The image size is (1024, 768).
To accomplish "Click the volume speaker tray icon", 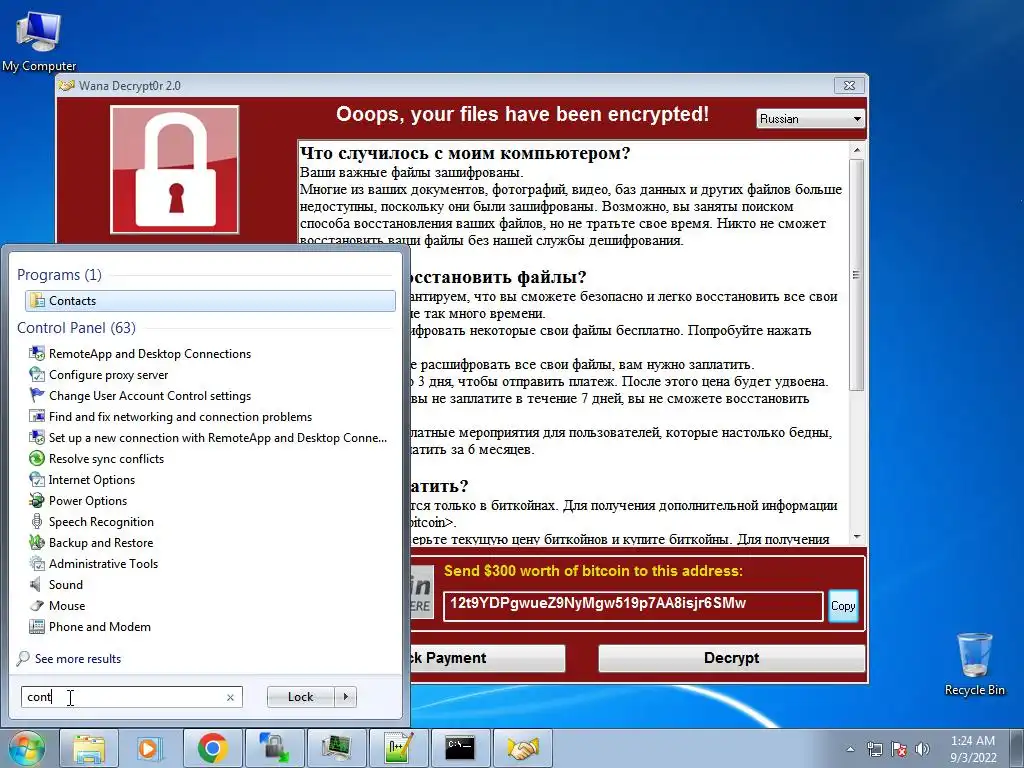I will click(x=922, y=749).
